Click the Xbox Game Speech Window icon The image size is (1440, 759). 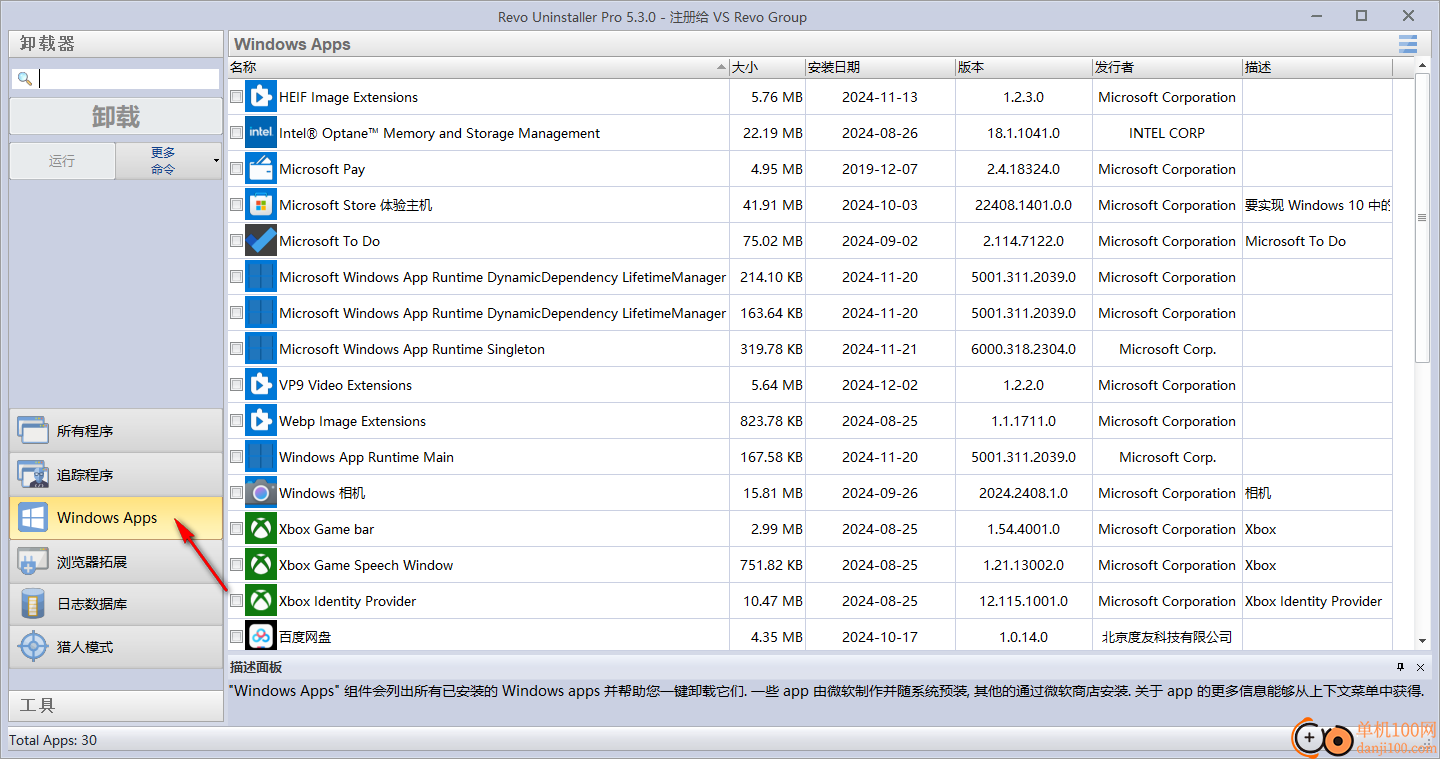click(260, 565)
